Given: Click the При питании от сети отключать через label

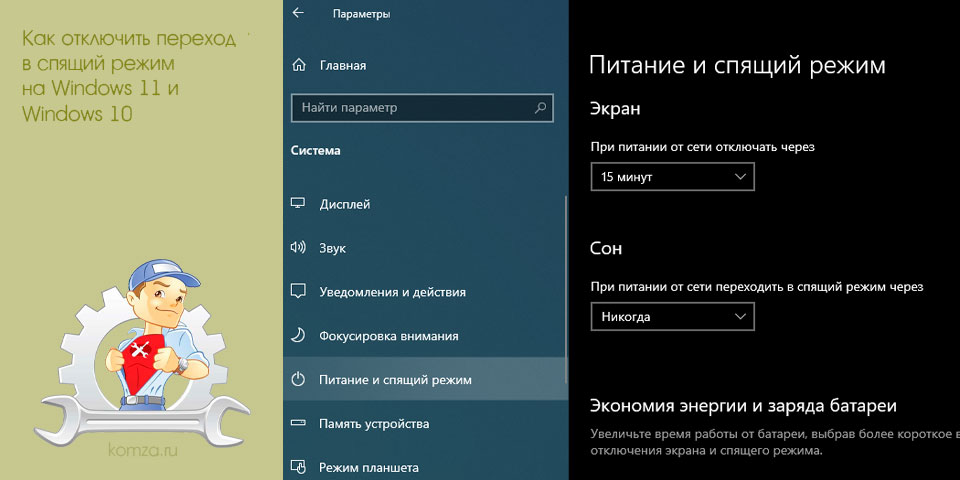Looking at the screenshot, I should [703, 147].
